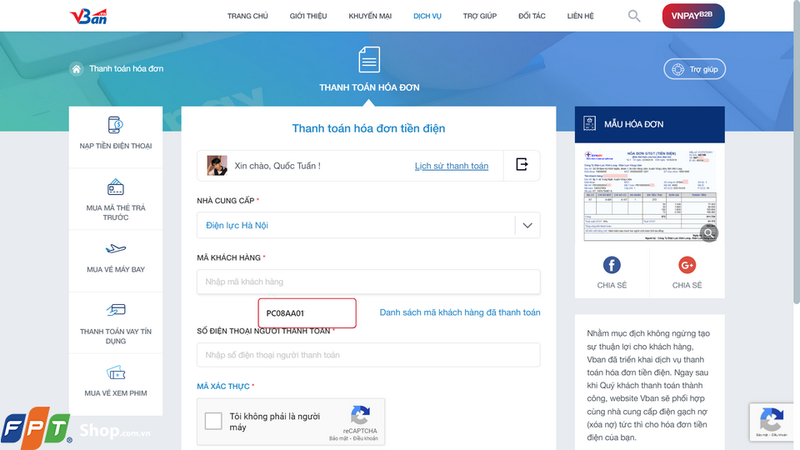Tick the 'Tôi không phải là người máy' checkbox
800x450 pixels.
[x=213, y=421]
